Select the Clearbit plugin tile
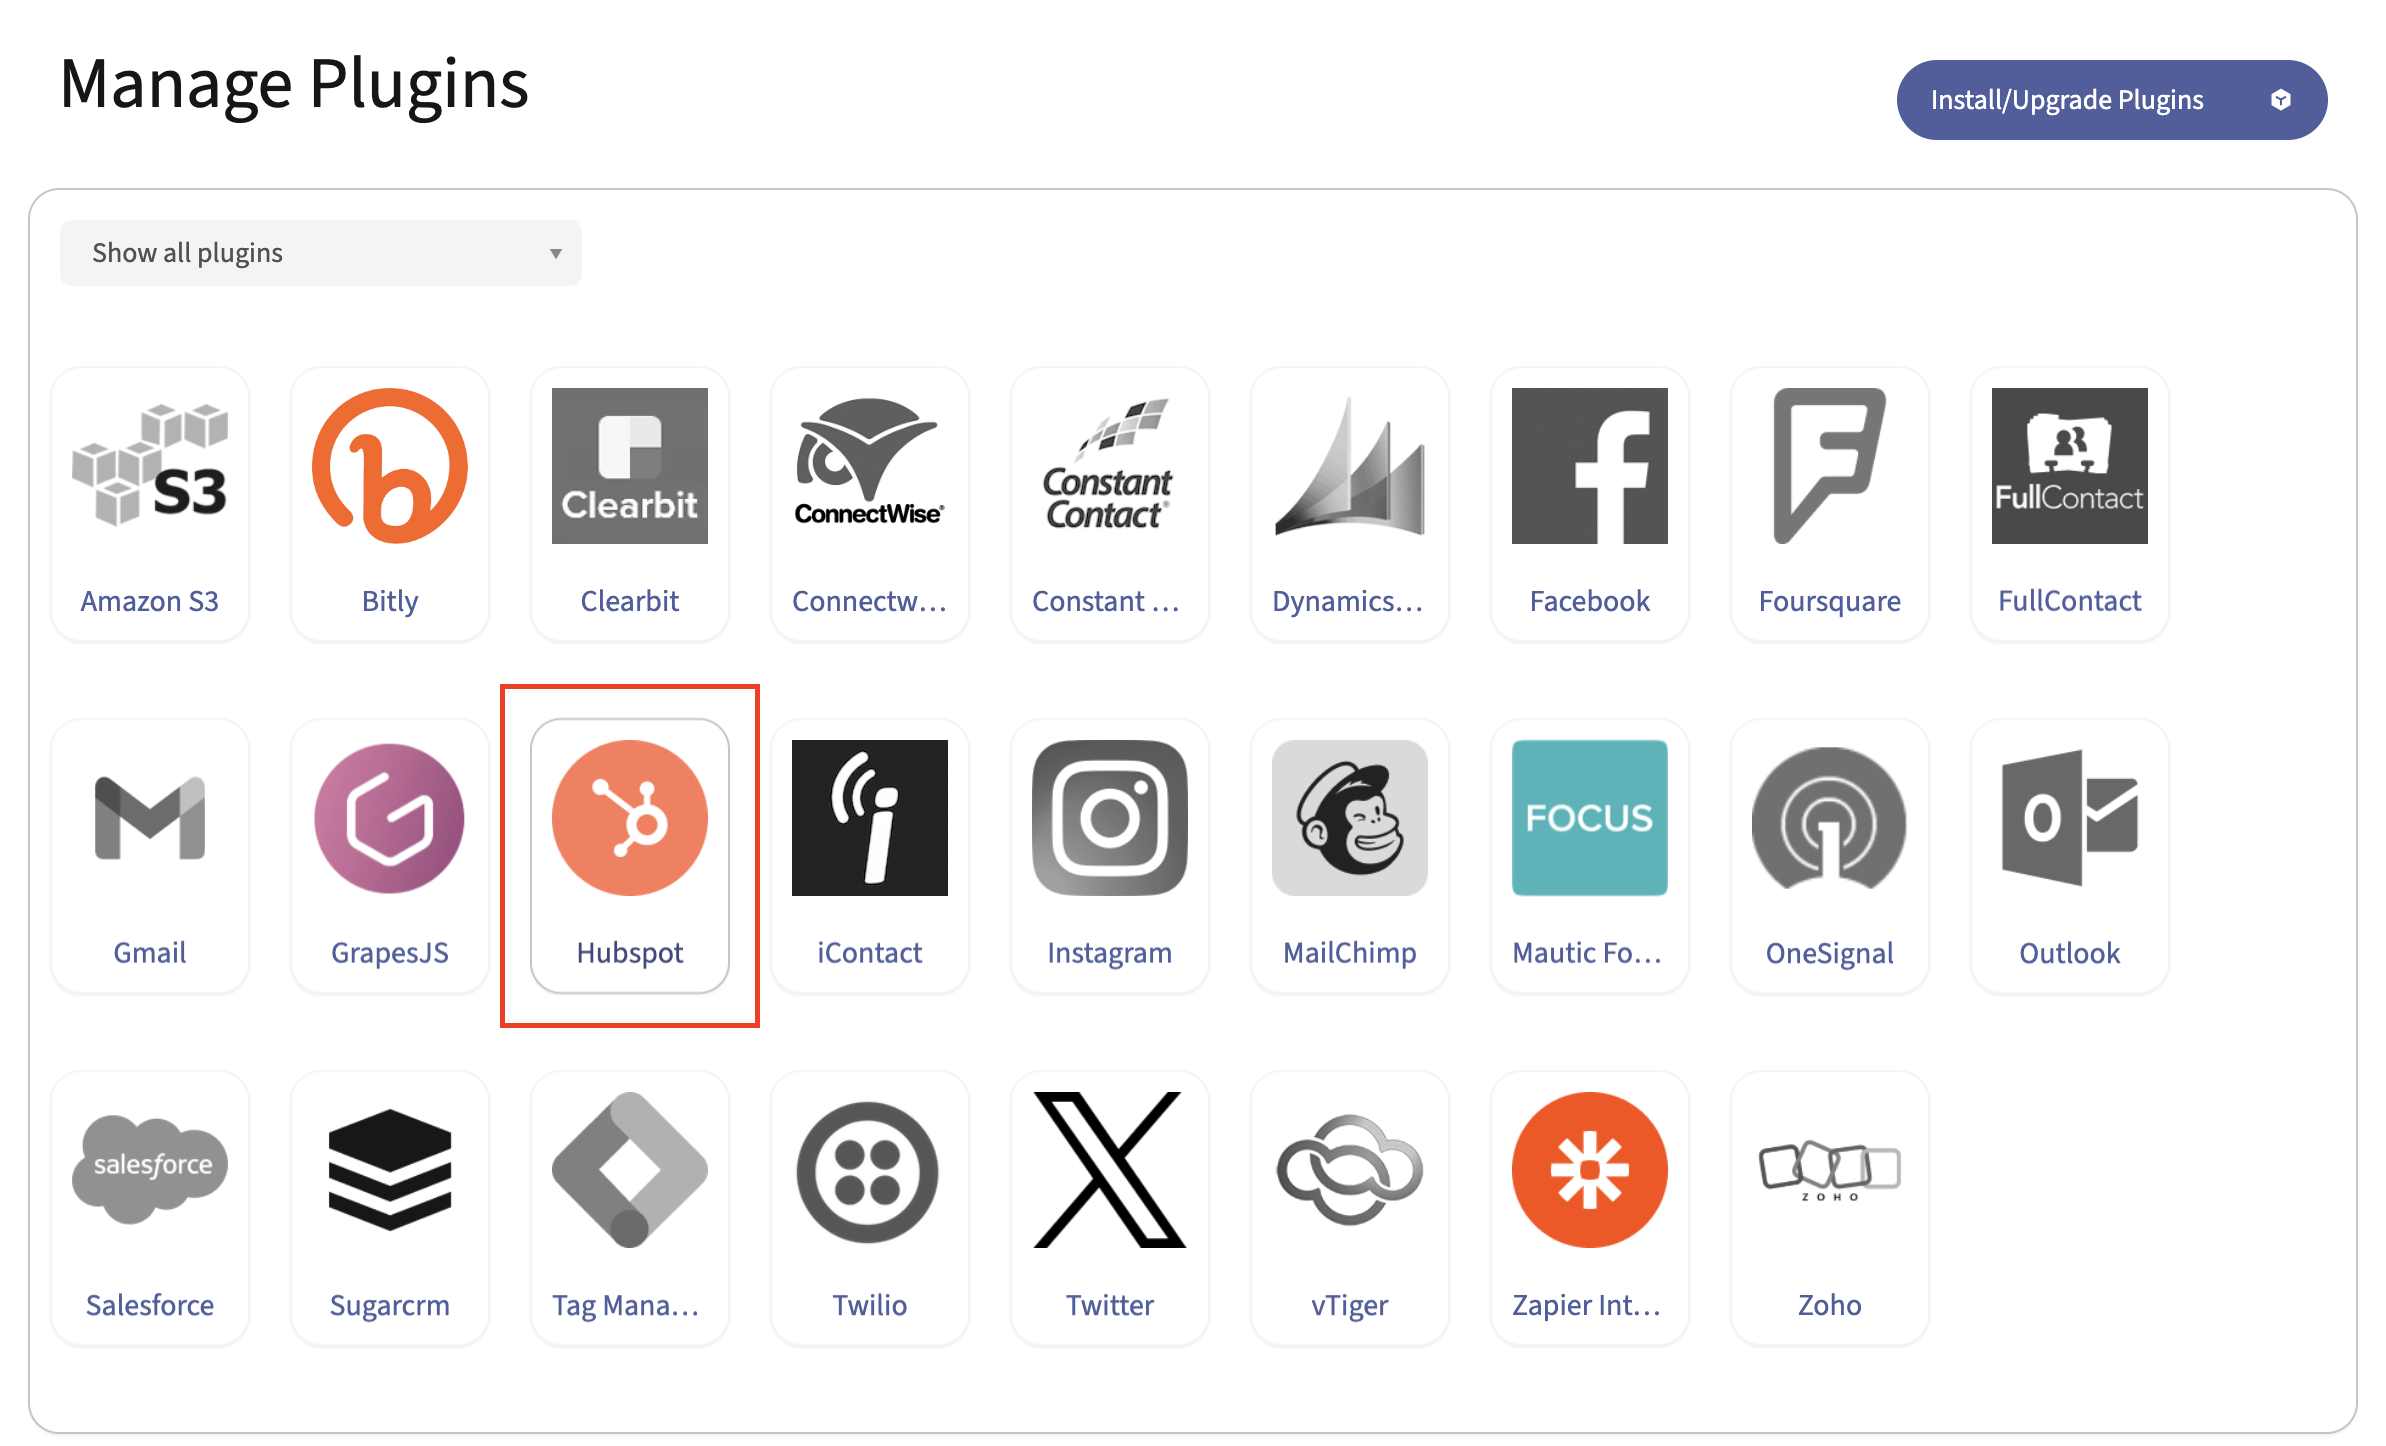The height and width of the screenshot is (1446, 2386). pos(629,503)
